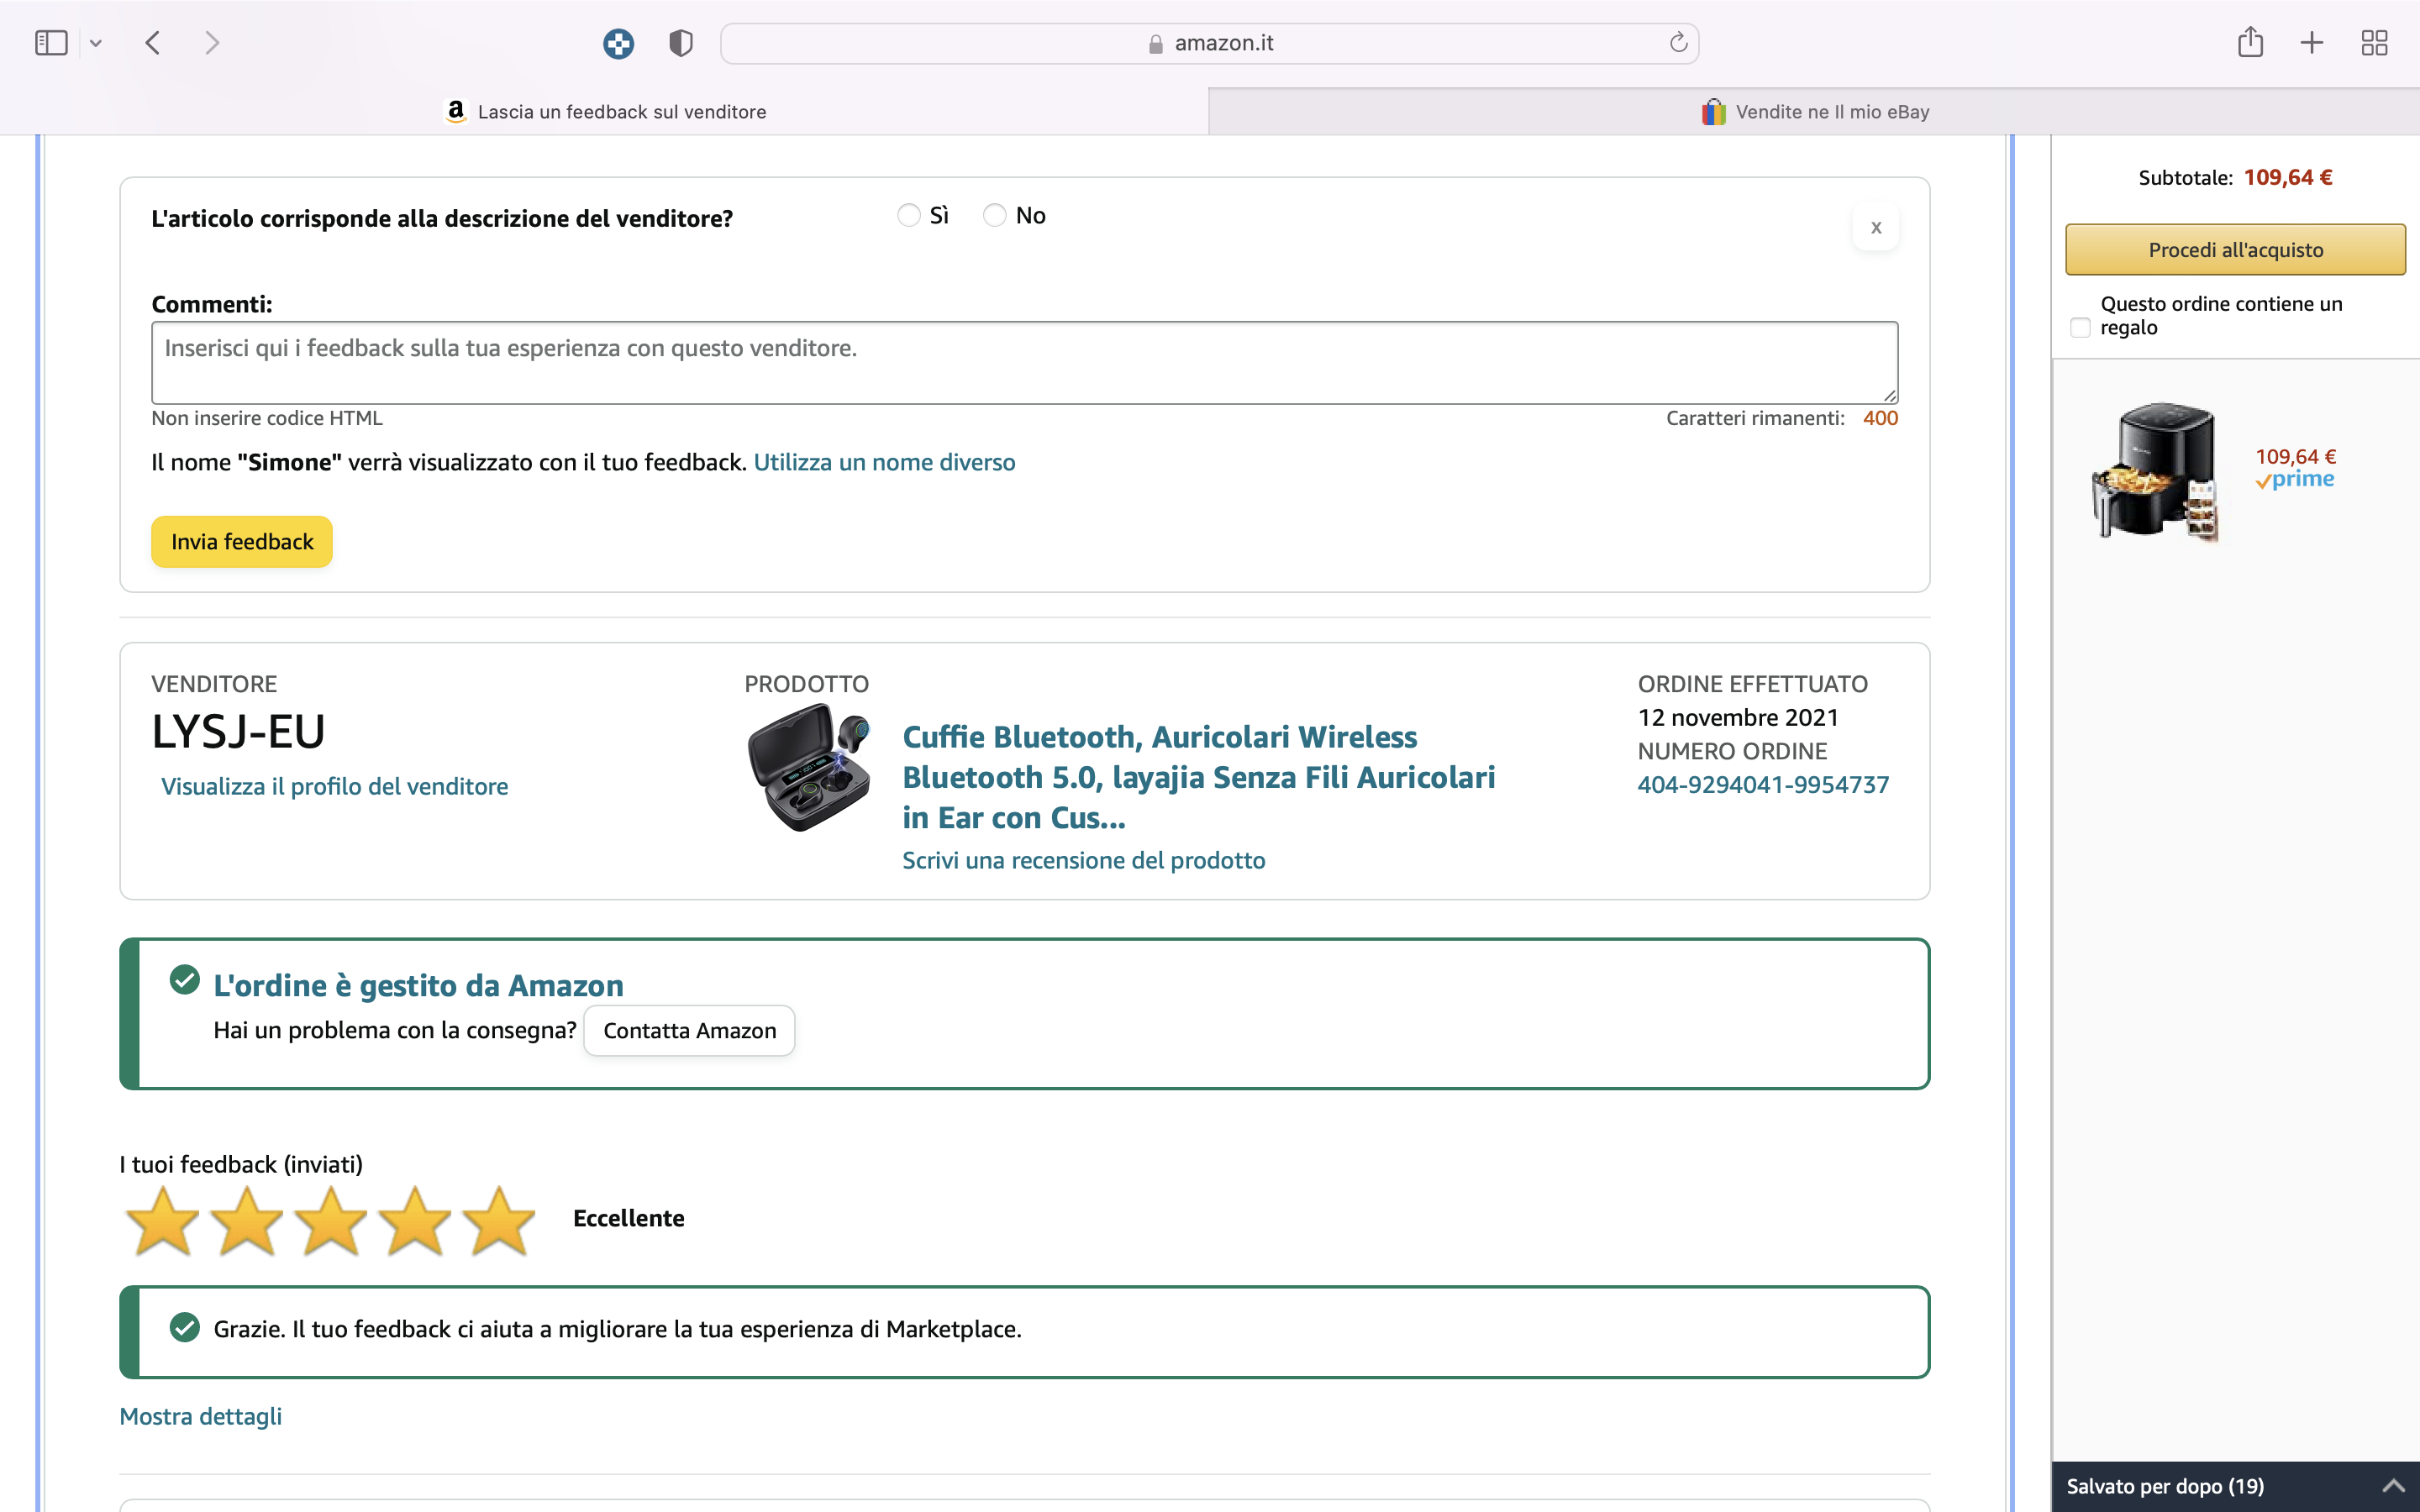
Task: Select the Sì radio button
Action: coord(908,216)
